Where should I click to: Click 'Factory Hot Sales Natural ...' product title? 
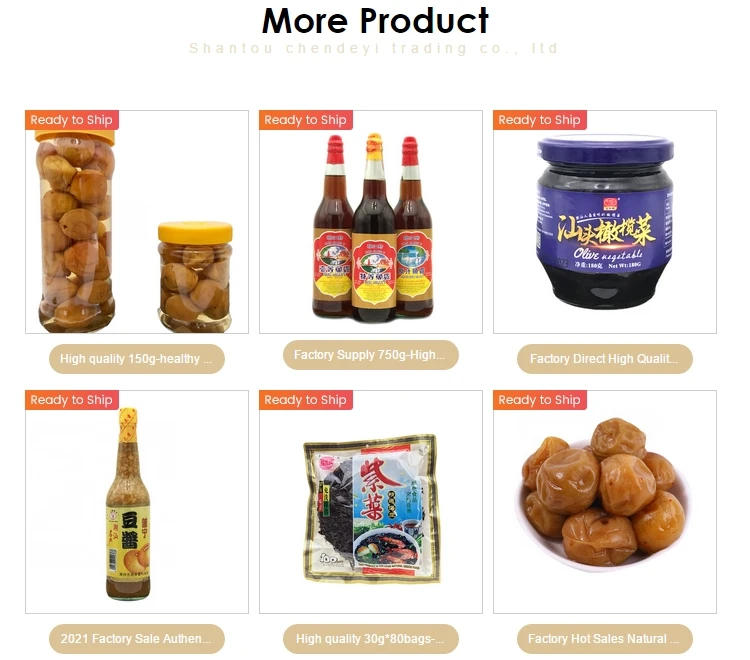point(605,638)
